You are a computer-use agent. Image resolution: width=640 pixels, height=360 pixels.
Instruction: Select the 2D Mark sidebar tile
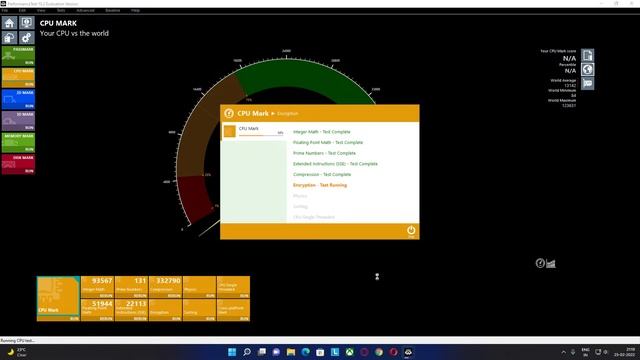18,99
